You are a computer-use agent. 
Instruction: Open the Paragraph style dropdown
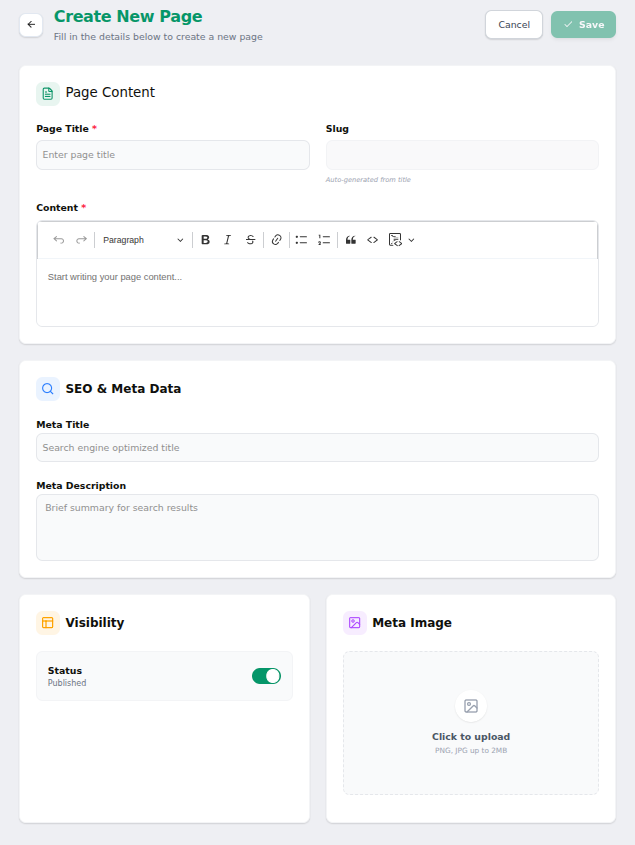143,240
